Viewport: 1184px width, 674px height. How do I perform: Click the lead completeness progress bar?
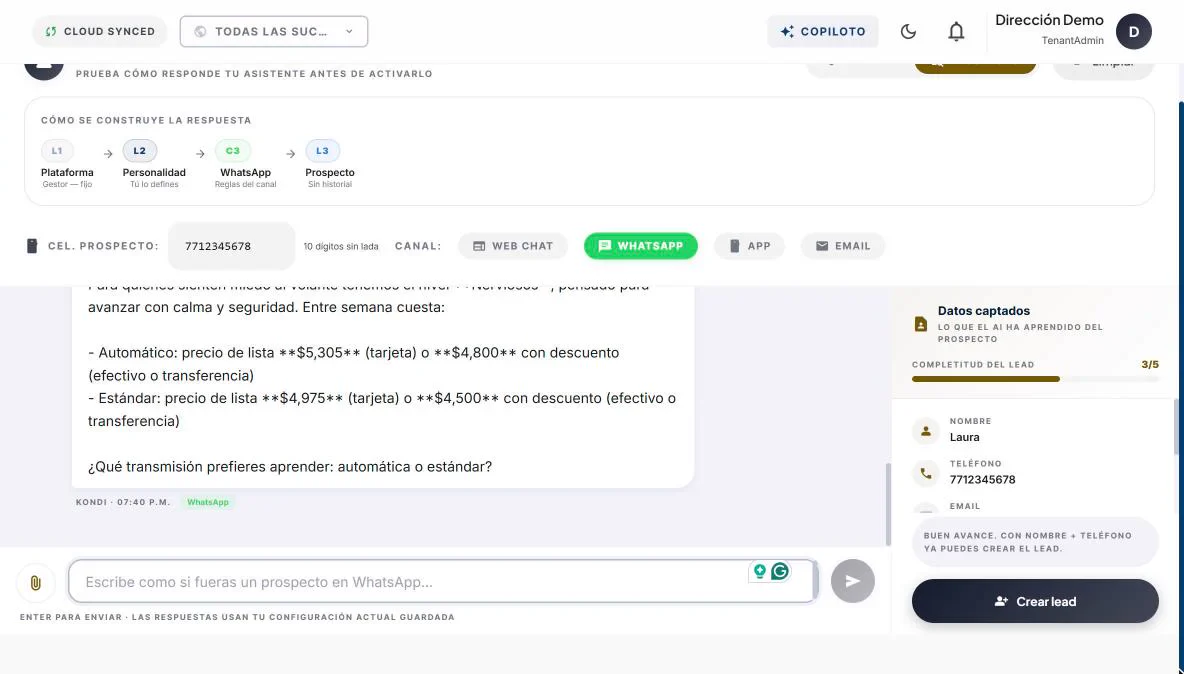click(1034, 379)
